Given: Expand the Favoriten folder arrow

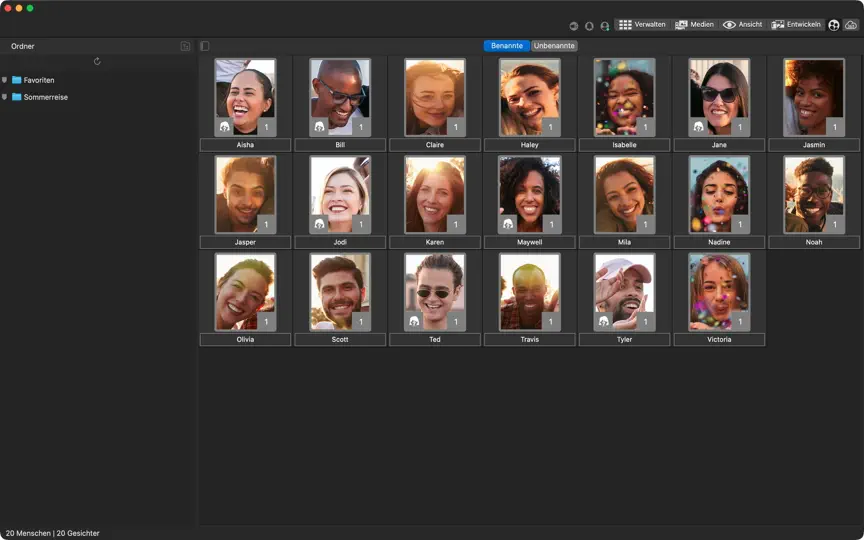Looking at the screenshot, I should click(4, 80).
